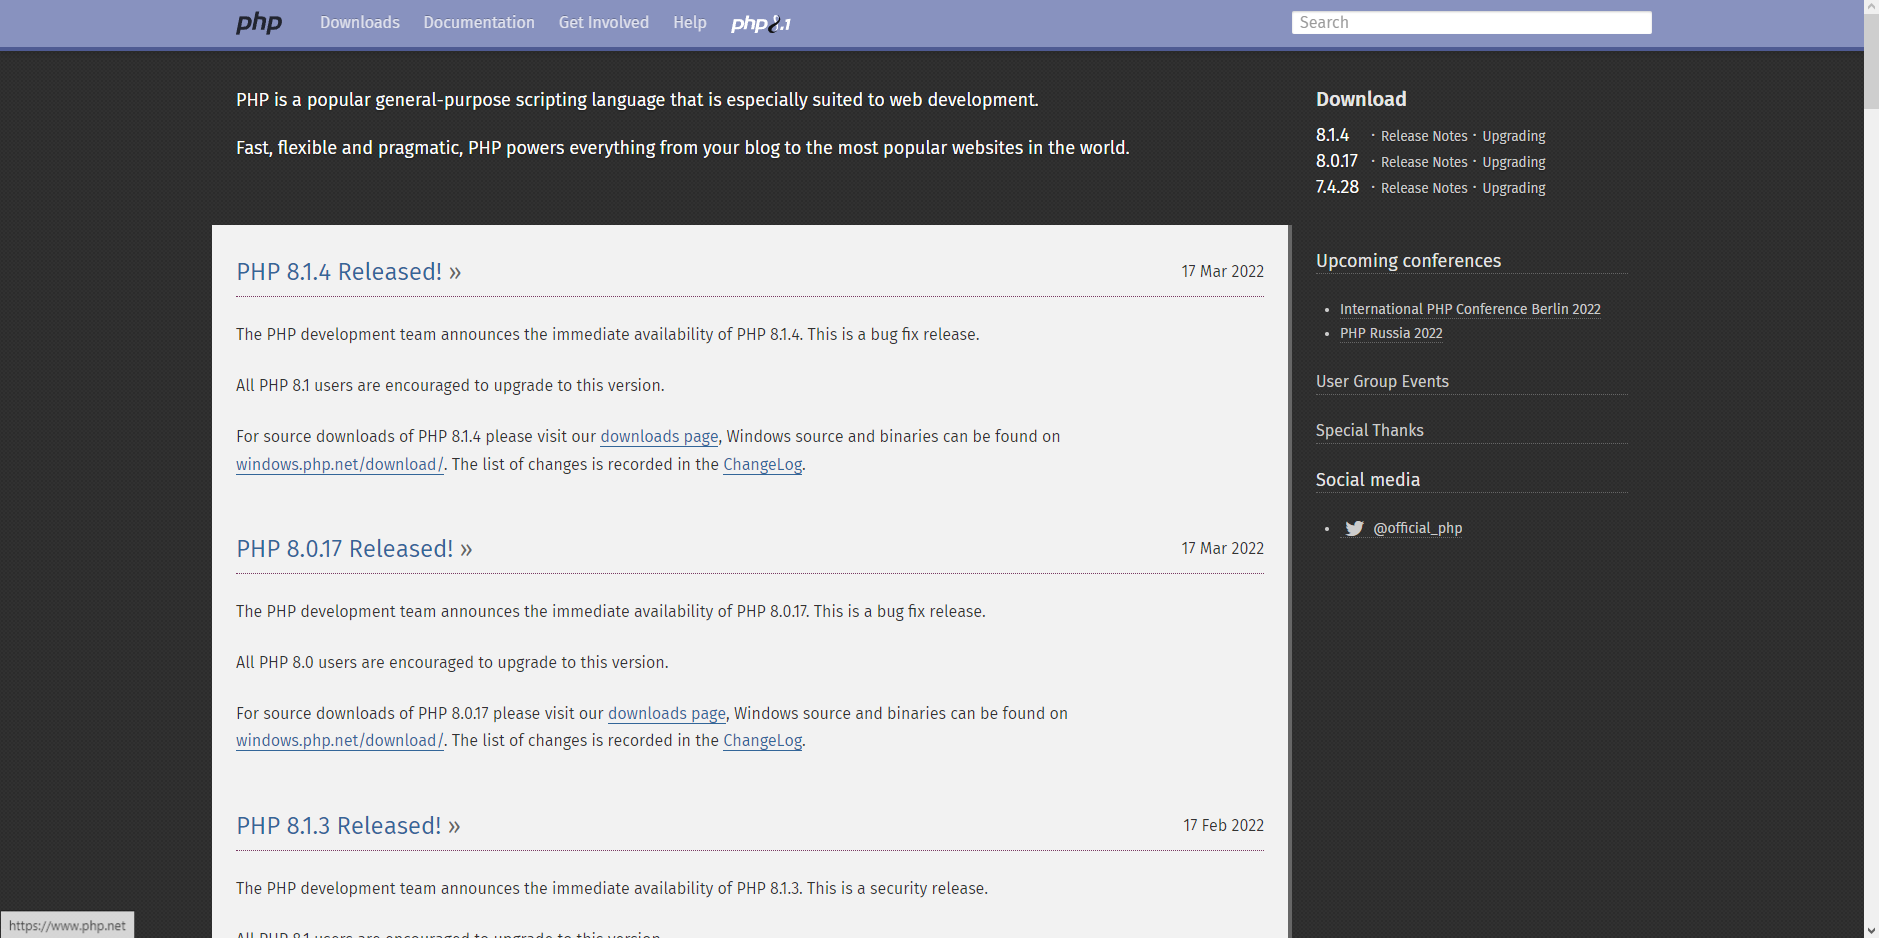Click the Twitter bird icon
Screen dimensions: 1879x938
tap(1354, 528)
